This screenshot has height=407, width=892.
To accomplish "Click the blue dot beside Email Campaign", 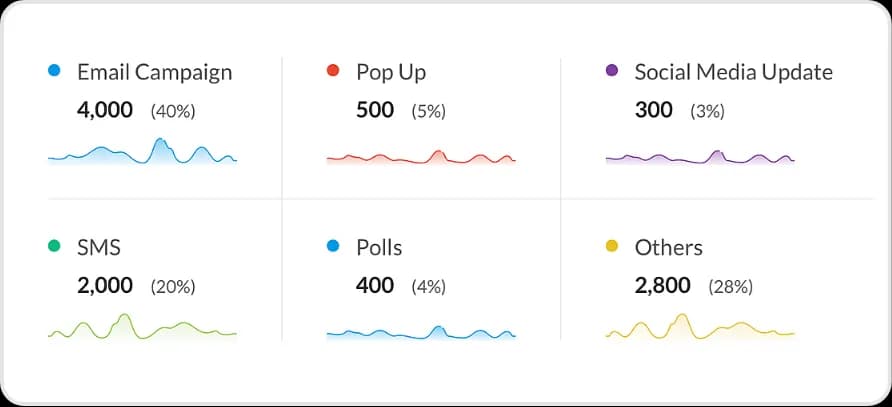I will (54, 71).
